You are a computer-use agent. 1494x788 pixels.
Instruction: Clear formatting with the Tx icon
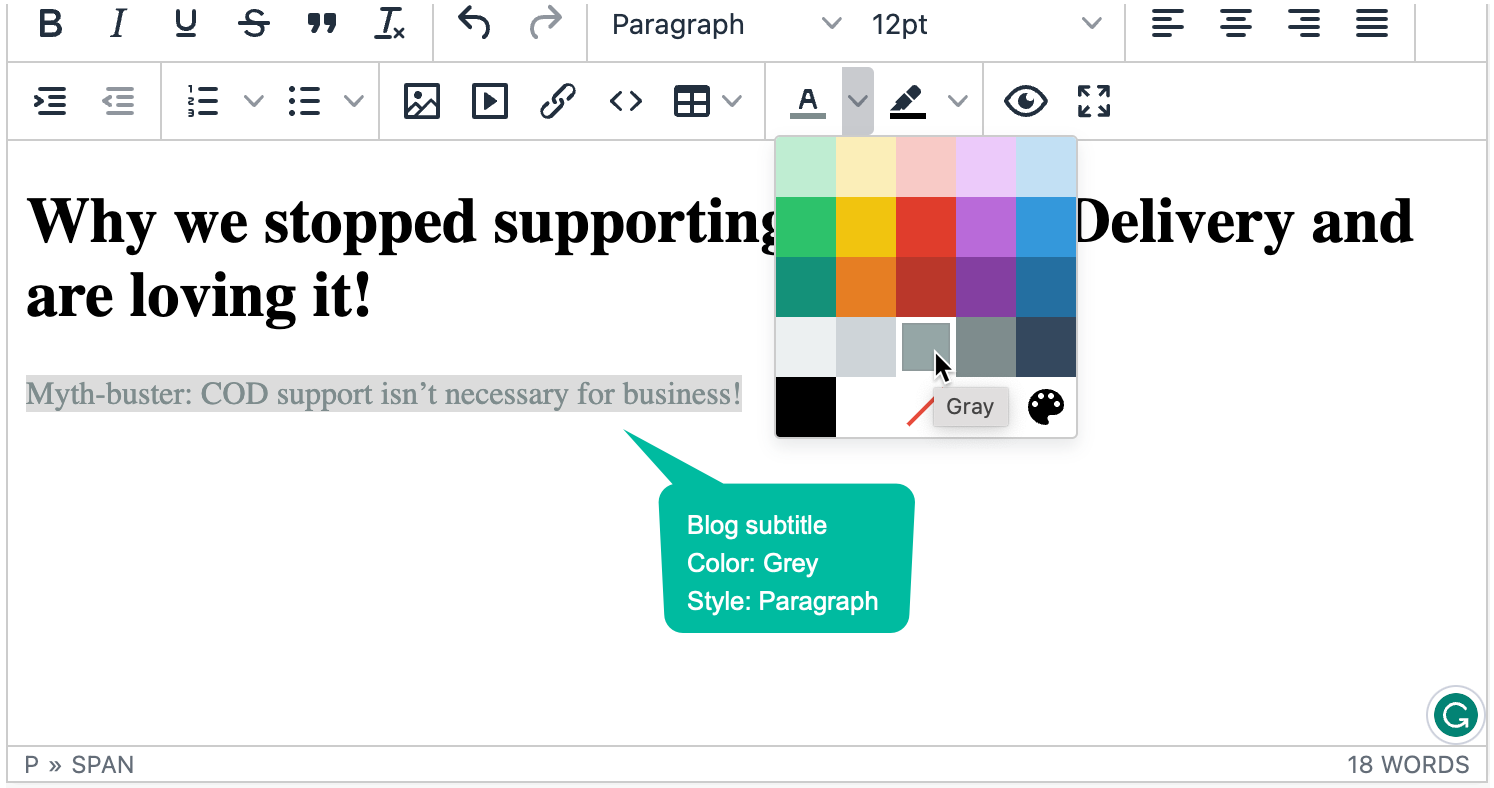click(x=390, y=25)
